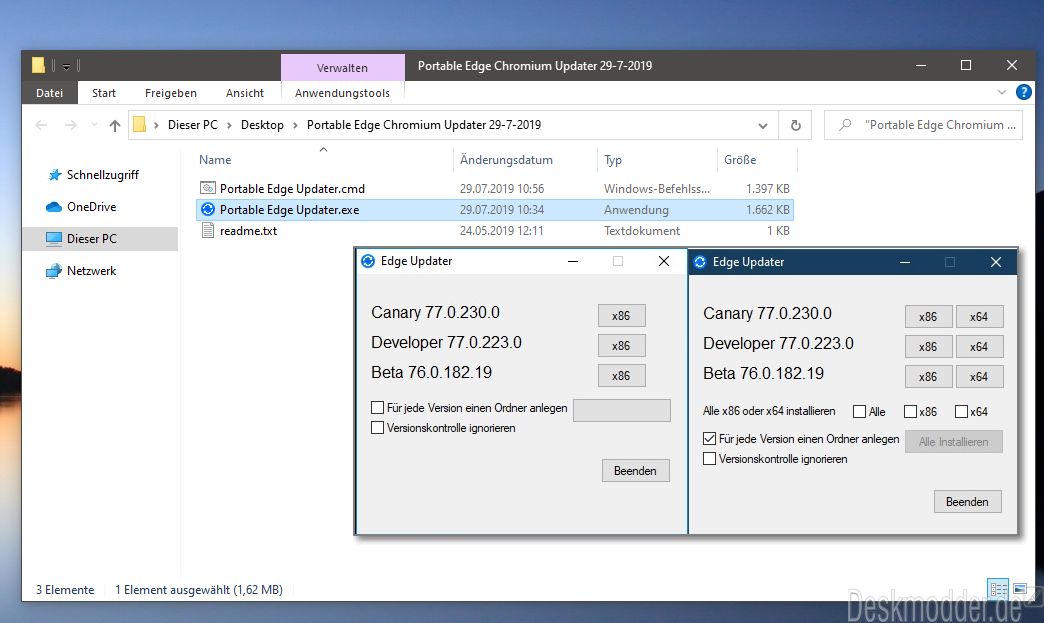Click Beta x86 in the left window
Screen dimensions: 1044x623
click(621, 375)
